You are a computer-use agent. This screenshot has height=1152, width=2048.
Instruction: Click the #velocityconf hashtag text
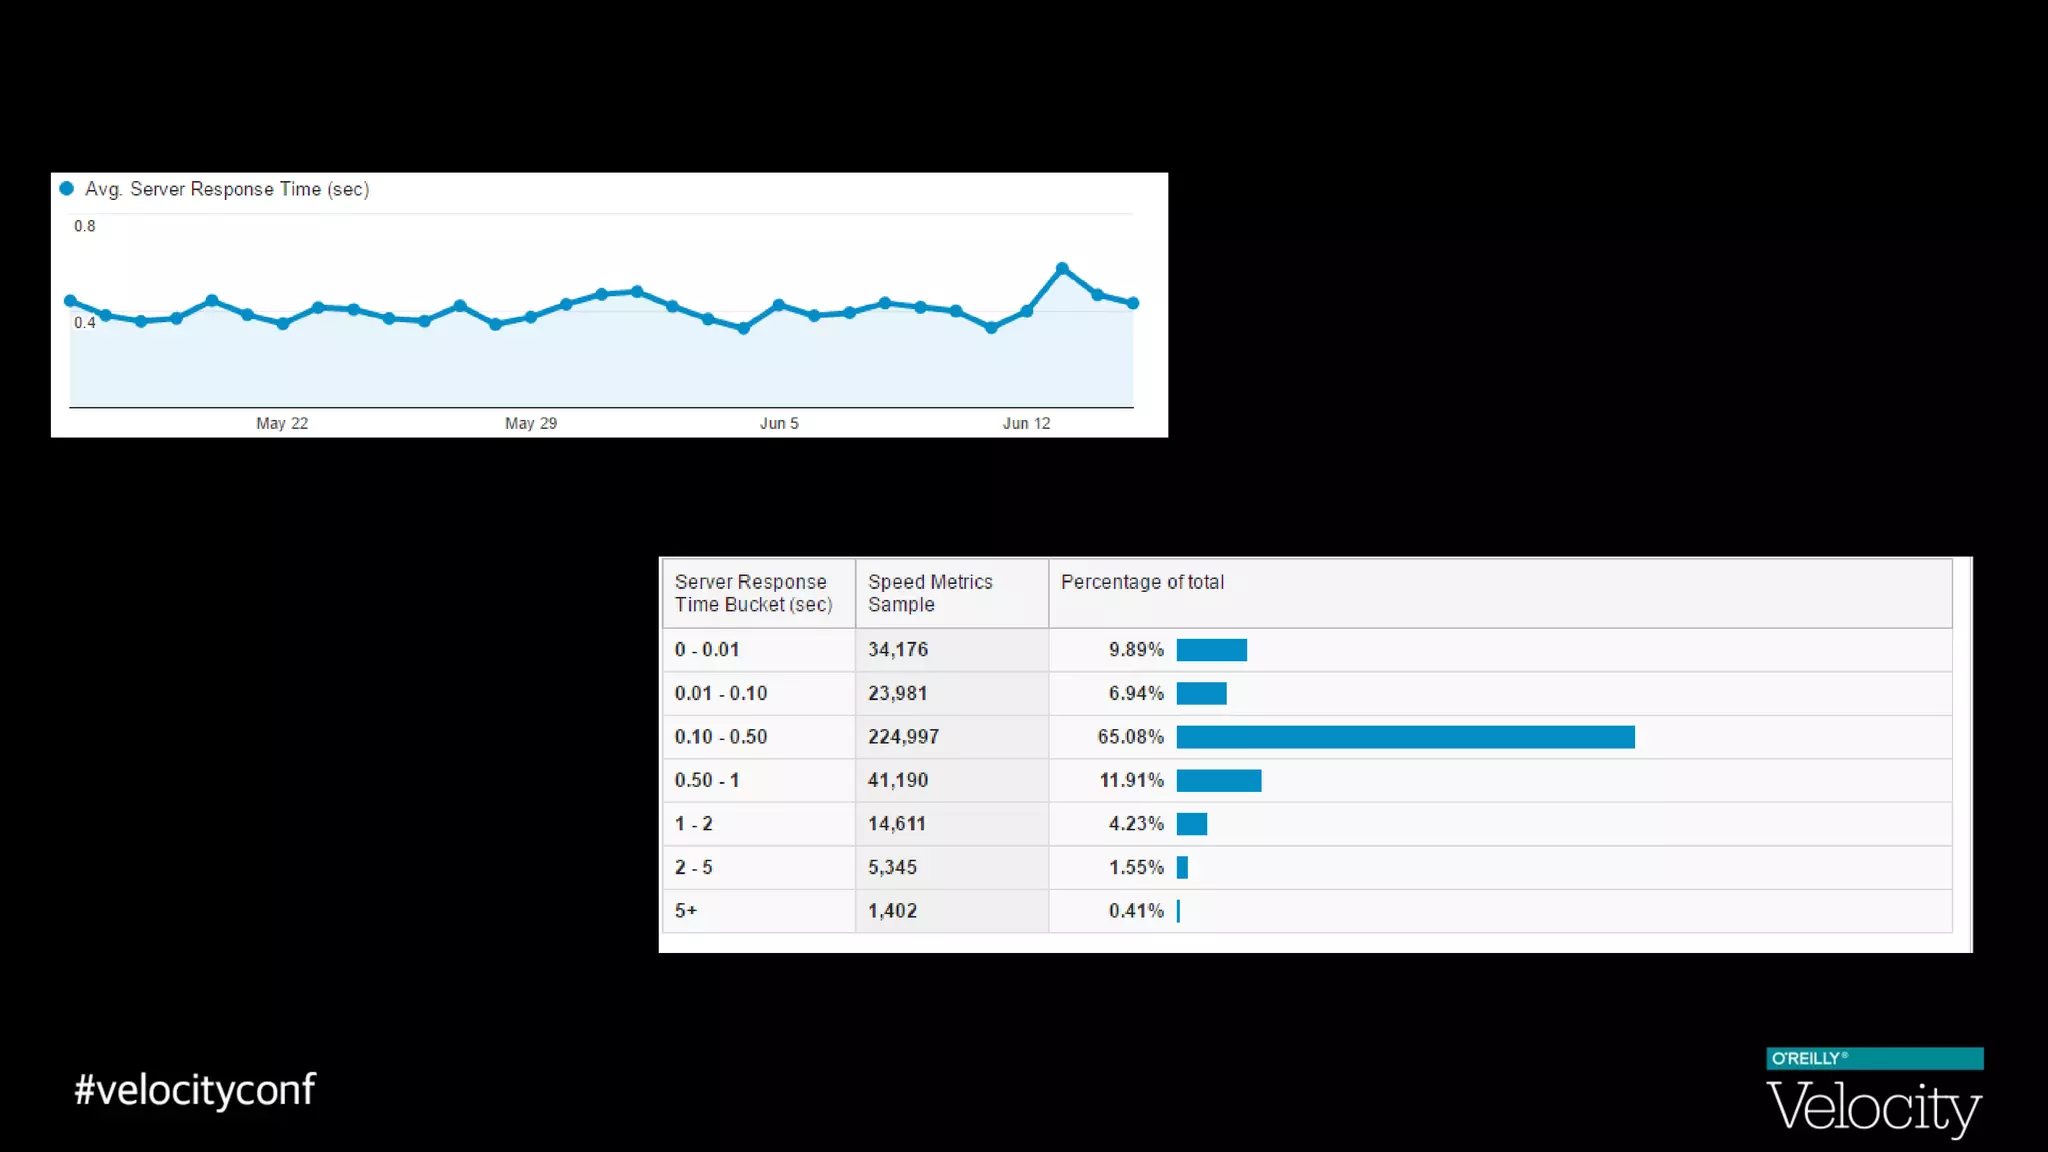pos(195,1090)
